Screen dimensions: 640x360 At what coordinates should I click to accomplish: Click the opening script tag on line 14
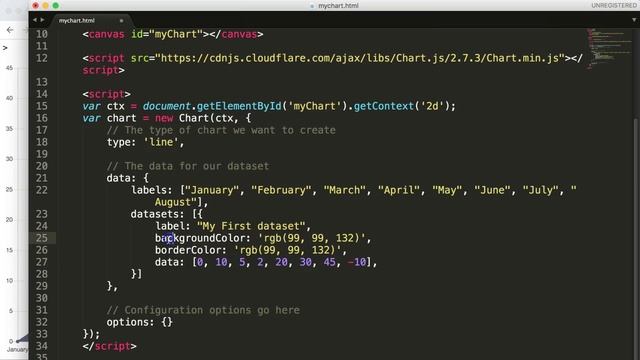point(107,94)
